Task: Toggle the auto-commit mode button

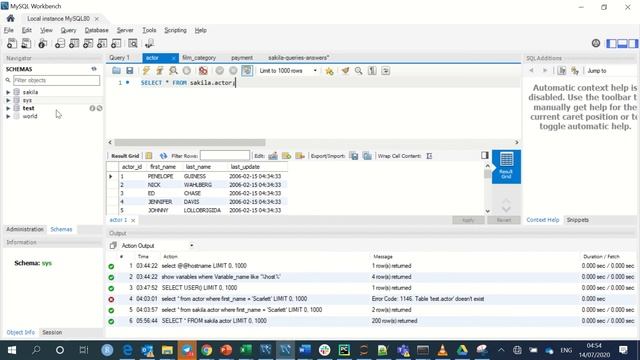Action: point(247,71)
